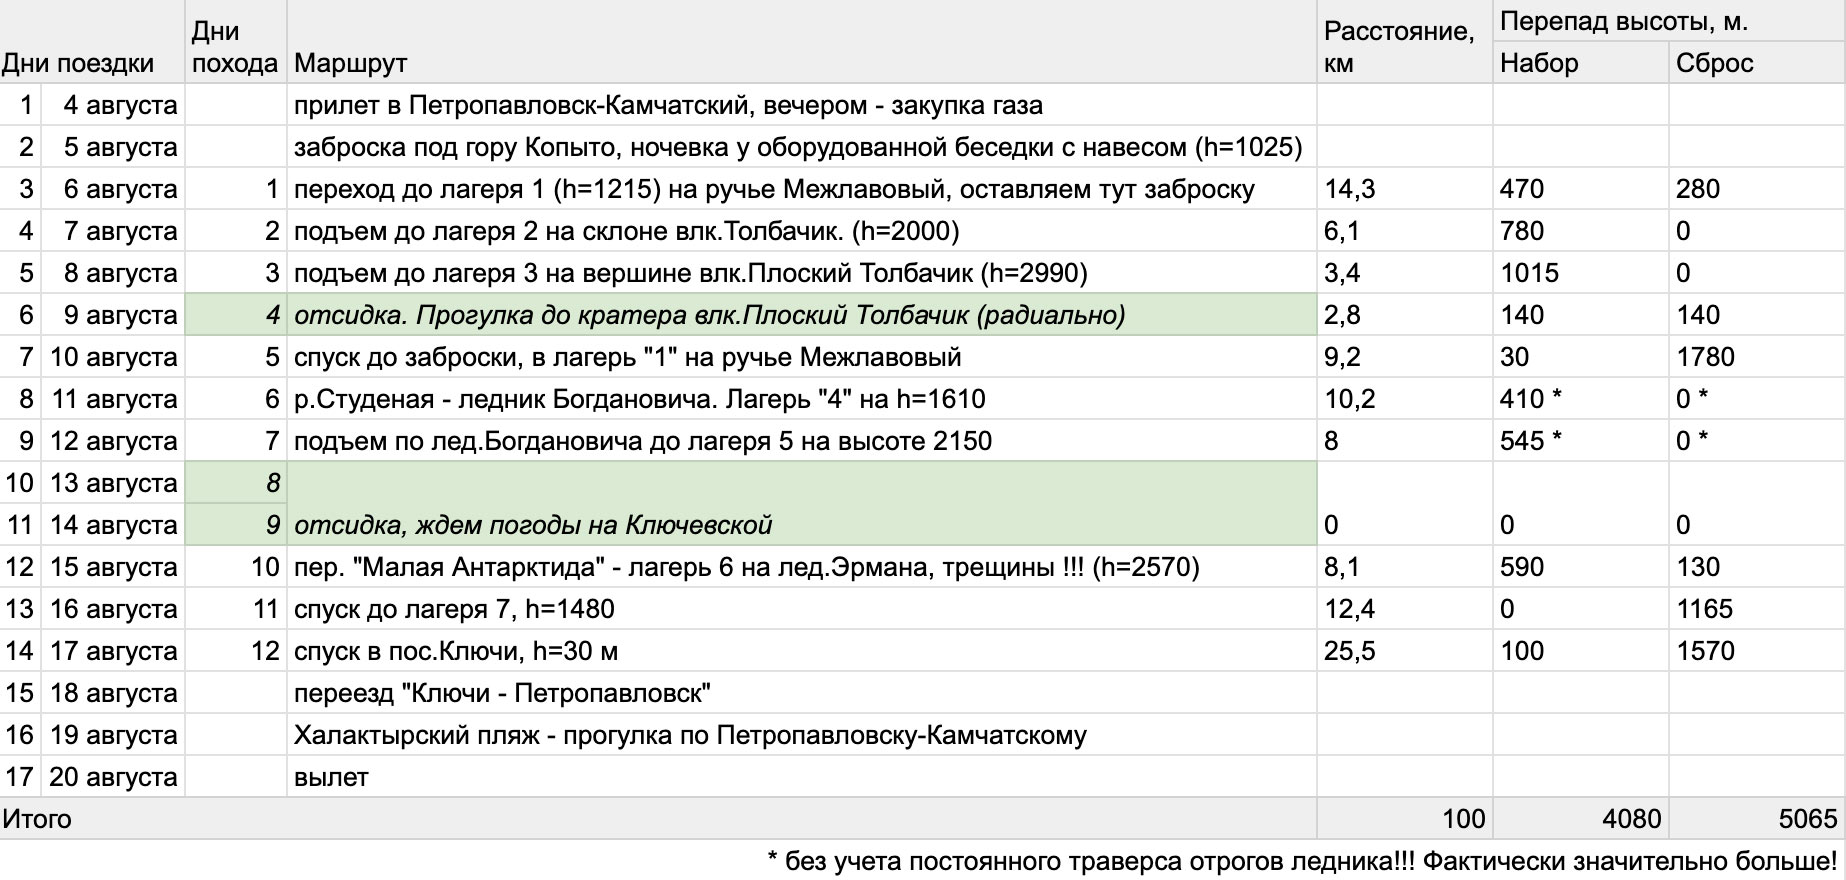Select descent value 130
The width and height of the screenshot is (1846, 880).
(x=1757, y=567)
